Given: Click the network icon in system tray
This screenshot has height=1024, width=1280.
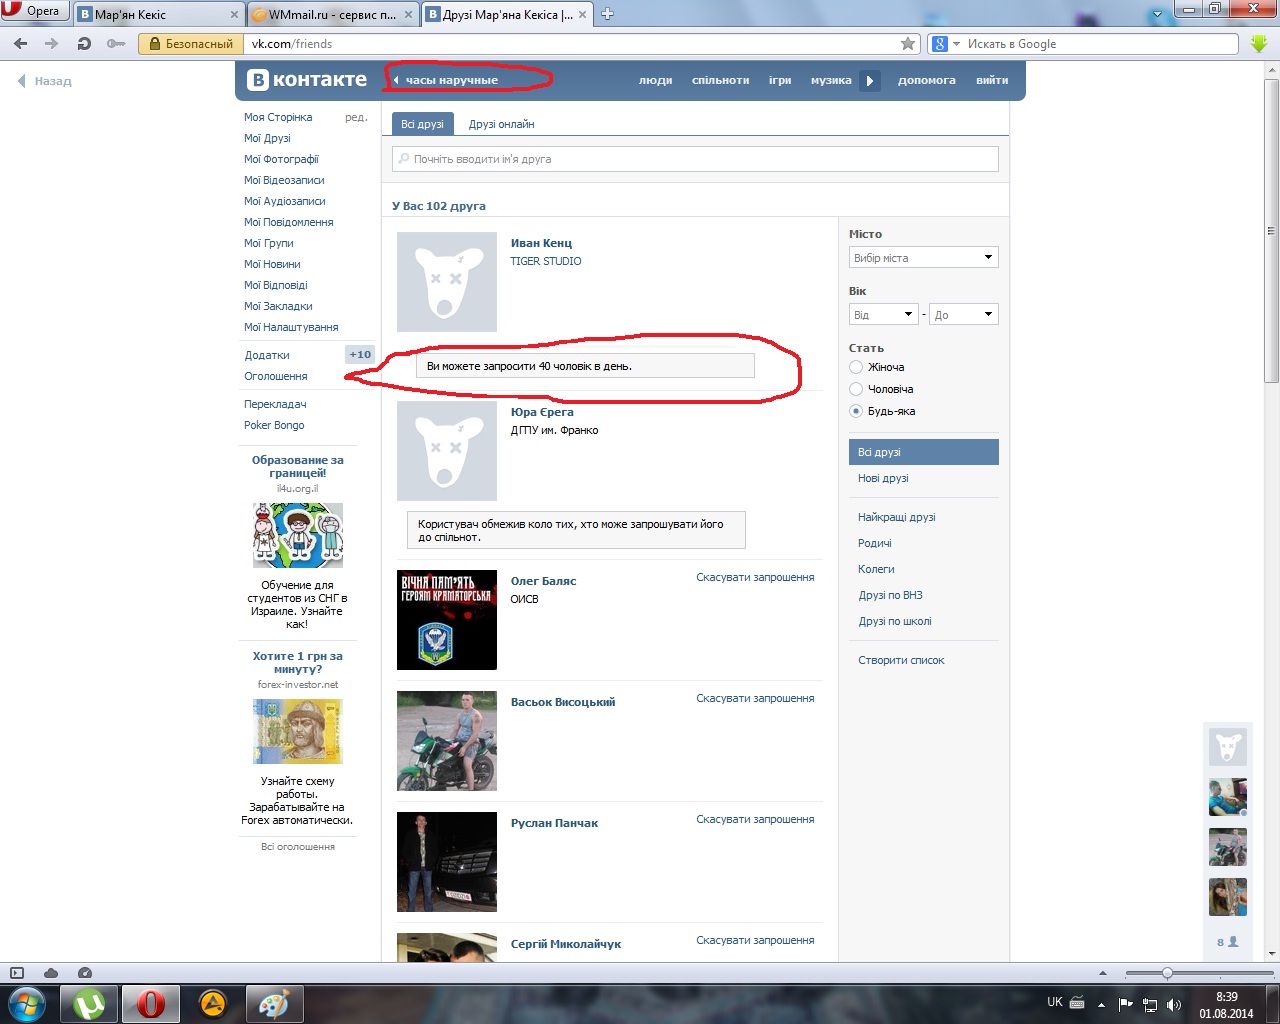Looking at the screenshot, I should pos(1150,1005).
